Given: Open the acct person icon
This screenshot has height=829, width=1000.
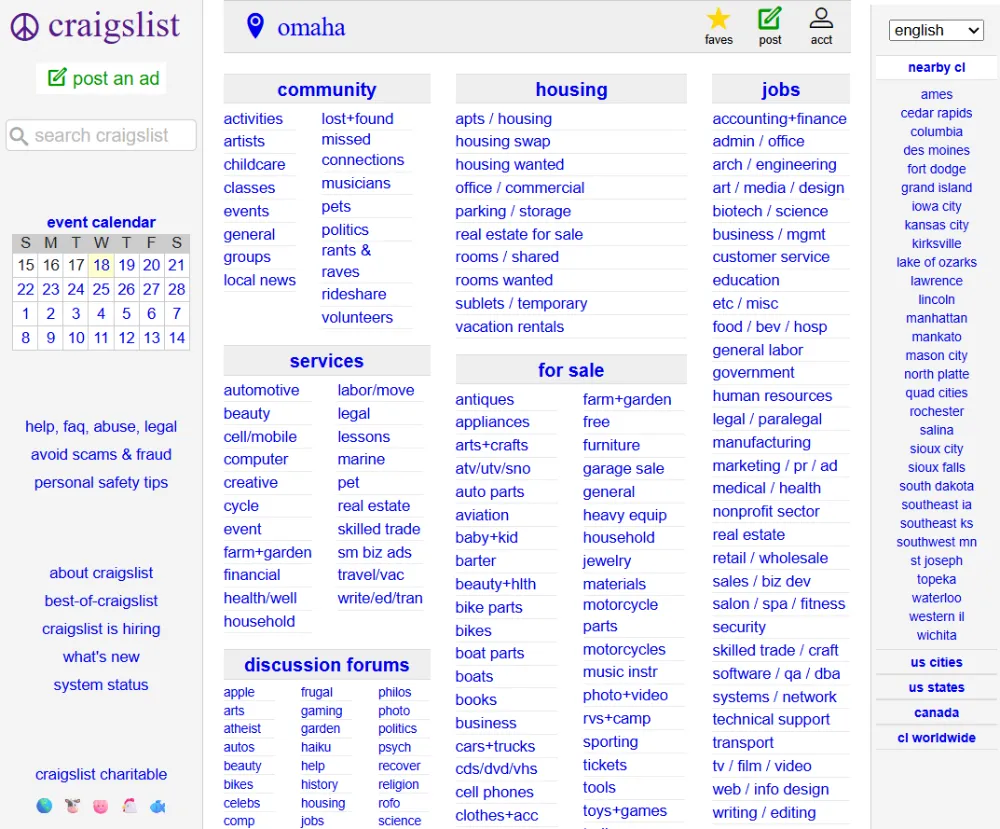Looking at the screenshot, I should (821, 19).
